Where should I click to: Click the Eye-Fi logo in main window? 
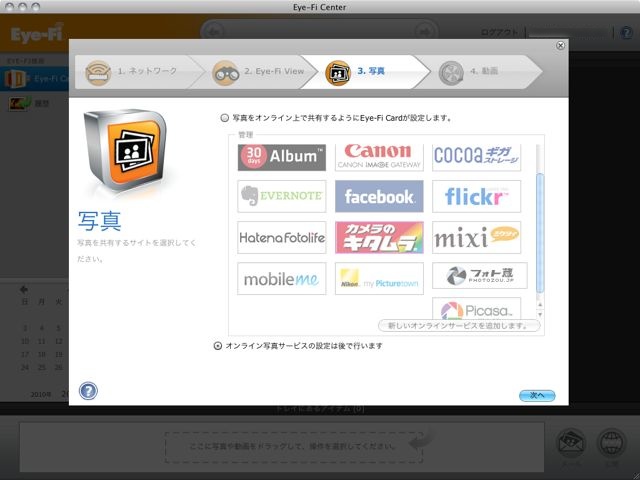click(x=37, y=33)
